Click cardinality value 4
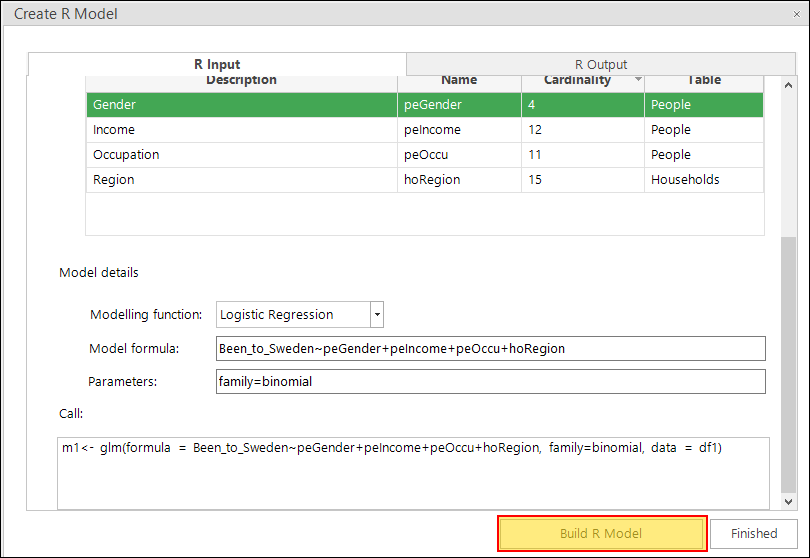This screenshot has width=810, height=558. click(x=583, y=105)
